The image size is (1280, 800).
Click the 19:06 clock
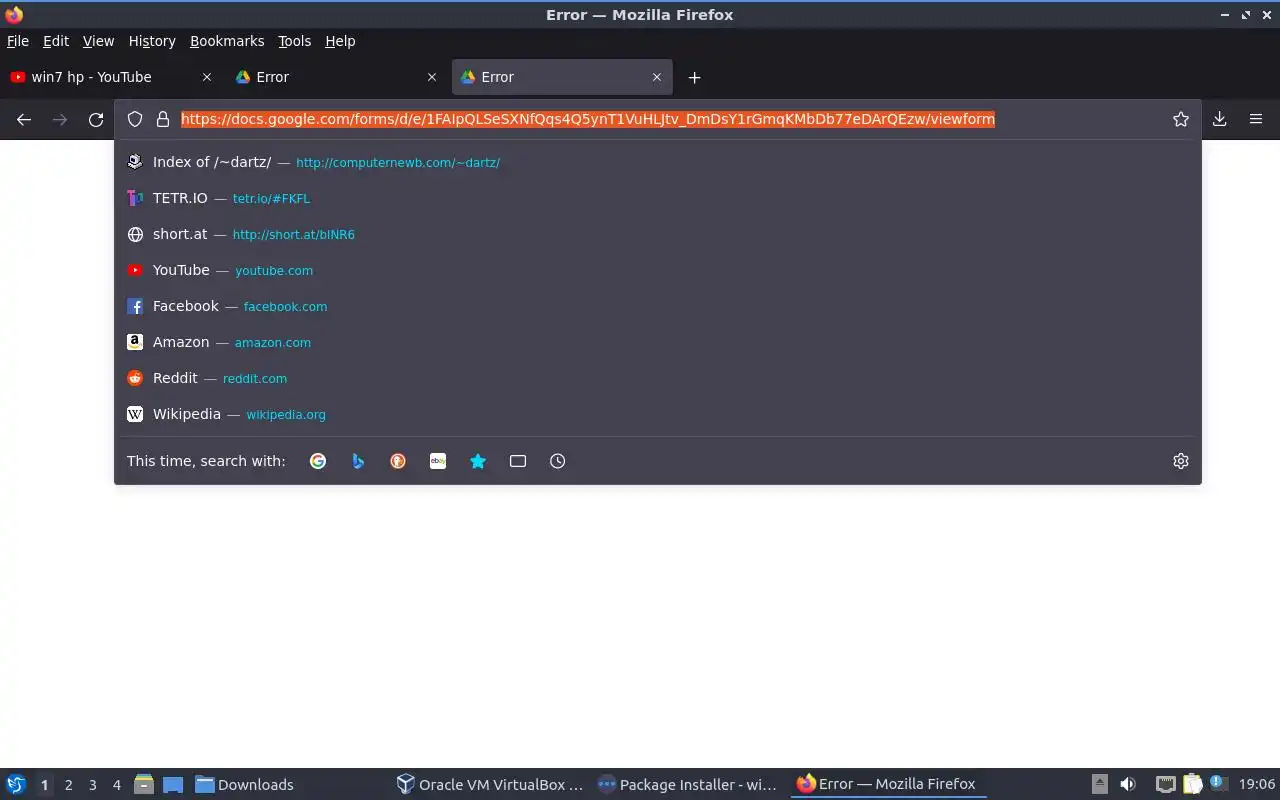[1257, 785]
